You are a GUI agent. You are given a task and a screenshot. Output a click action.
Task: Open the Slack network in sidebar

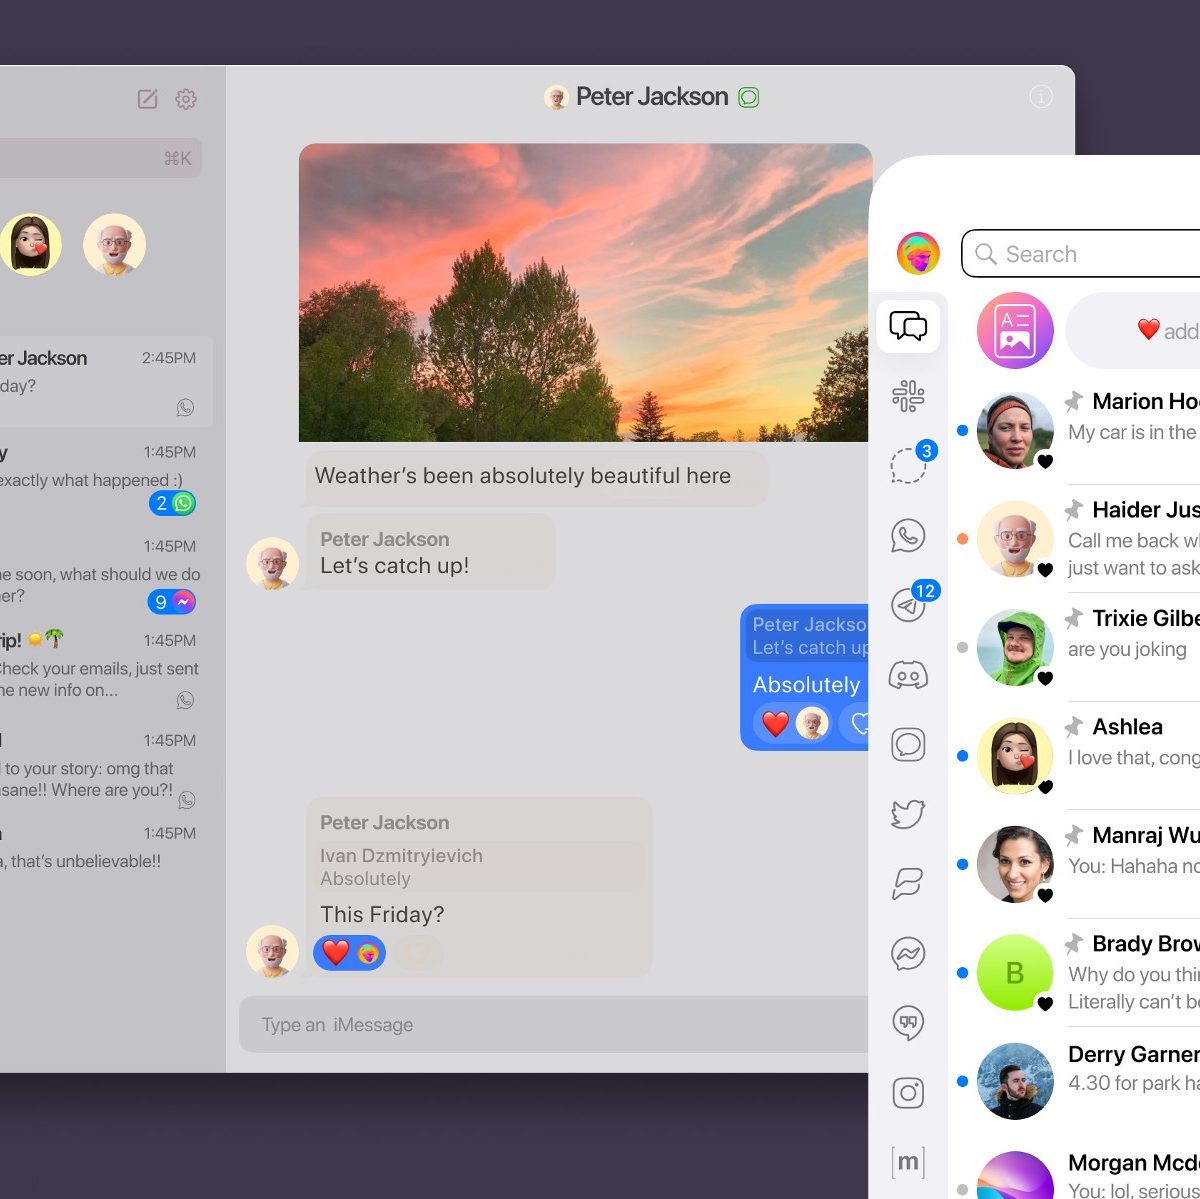[908, 396]
